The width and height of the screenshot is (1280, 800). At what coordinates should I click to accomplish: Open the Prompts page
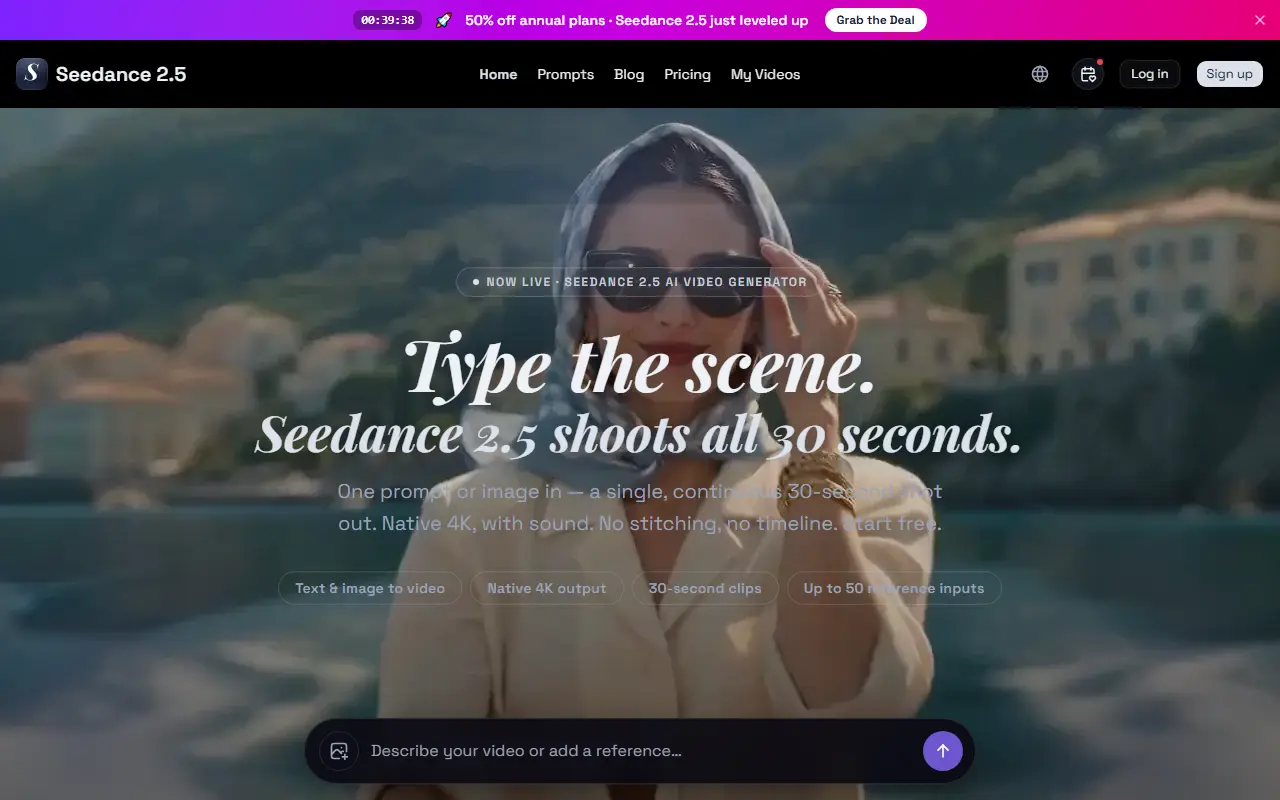(x=566, y=74)
